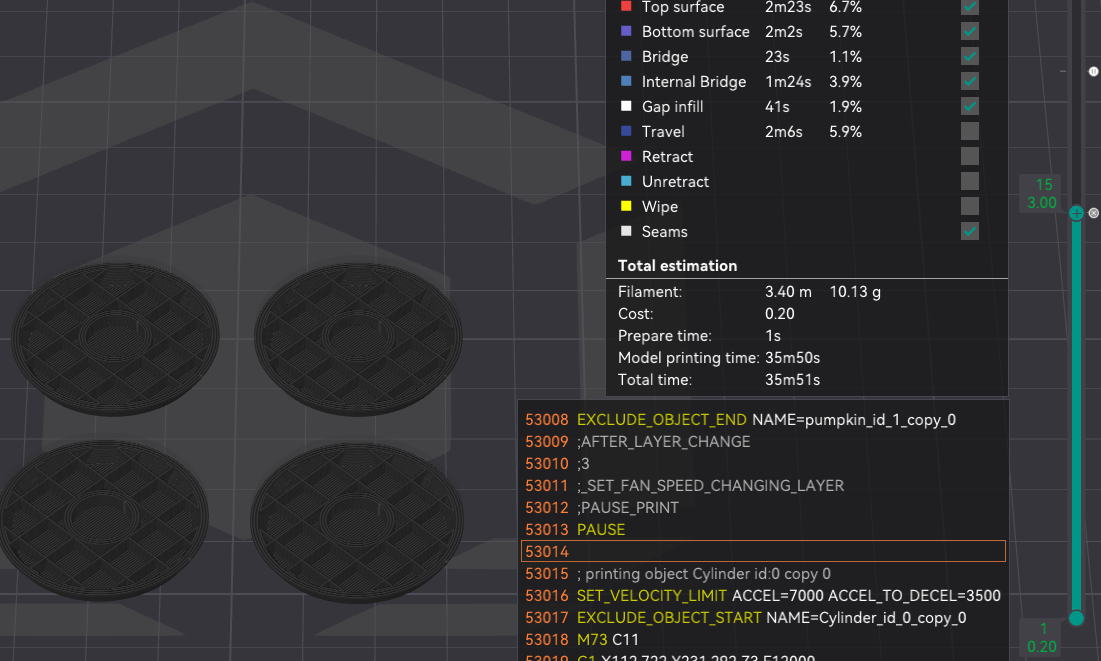Click the minus collapse icon near the slider top

click(1061, 71)
